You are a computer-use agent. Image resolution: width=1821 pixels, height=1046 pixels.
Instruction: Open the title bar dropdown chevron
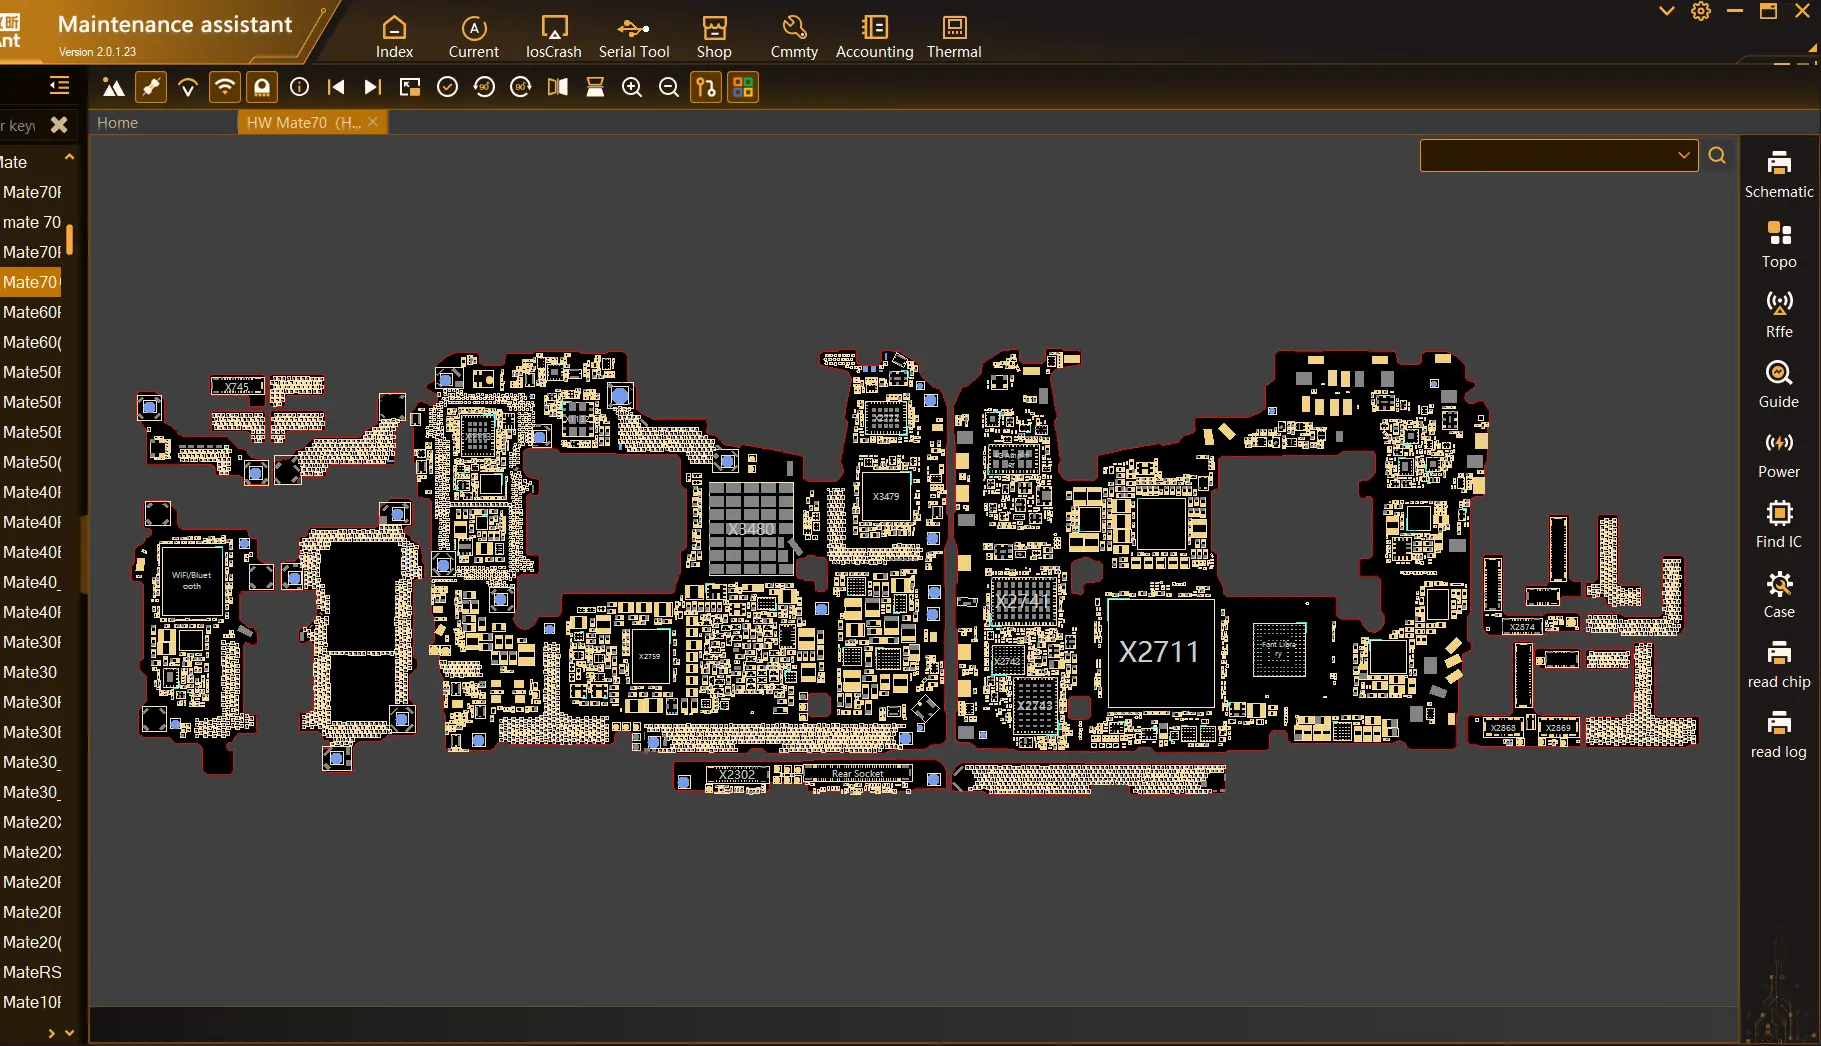[1667, 11]
